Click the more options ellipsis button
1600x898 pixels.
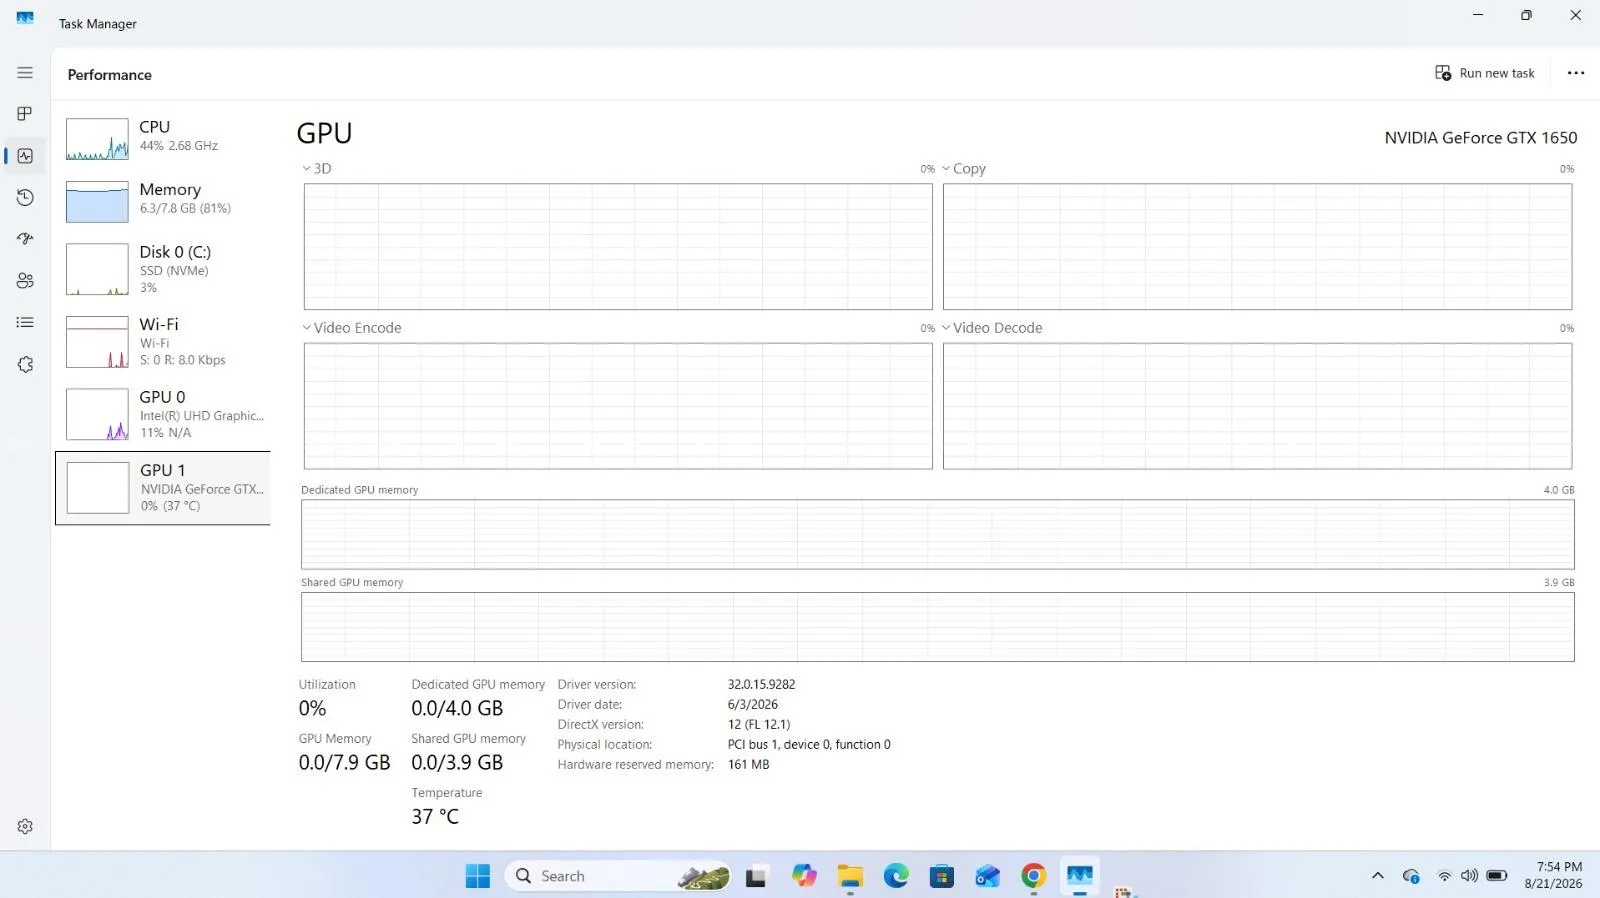click(x=1576, y=73)
